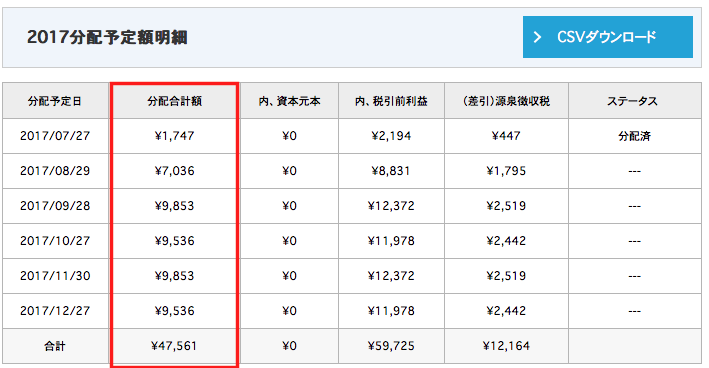709x368 pixels.
Task: Click ¥0 capital principal in 2017/07/27 row
Action: [289, 136]
